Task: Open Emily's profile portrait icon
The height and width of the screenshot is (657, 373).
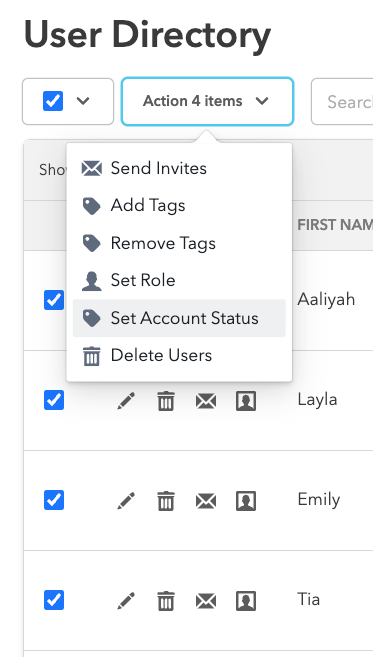Action: [x=246, y=501]
